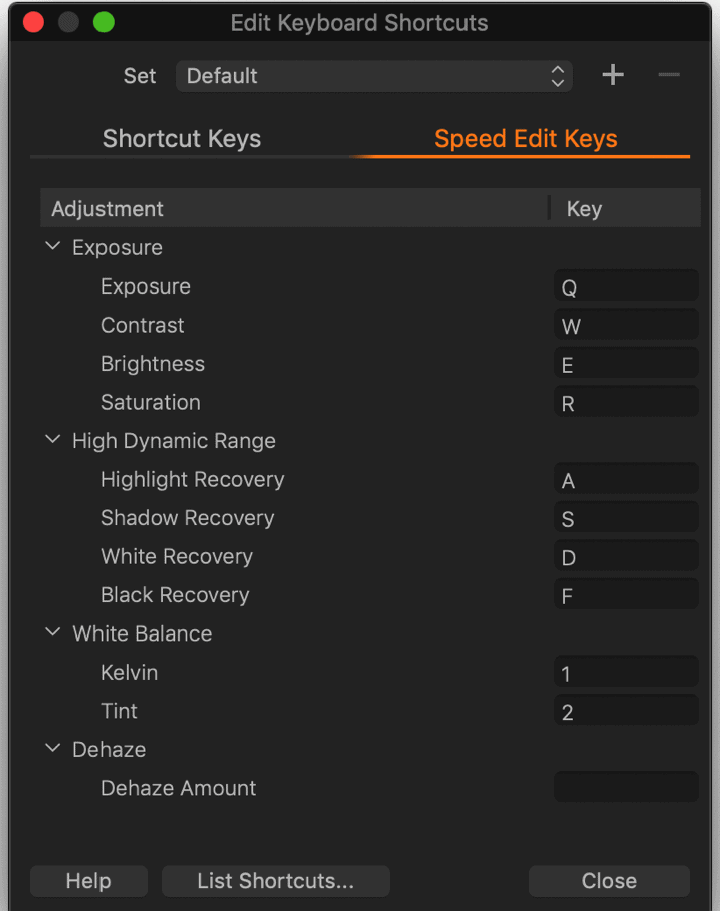Edit the Highlight Recovery key field
Image resolution: width=720 pixels, height=911 pixels.
click(x=626, y=479)
